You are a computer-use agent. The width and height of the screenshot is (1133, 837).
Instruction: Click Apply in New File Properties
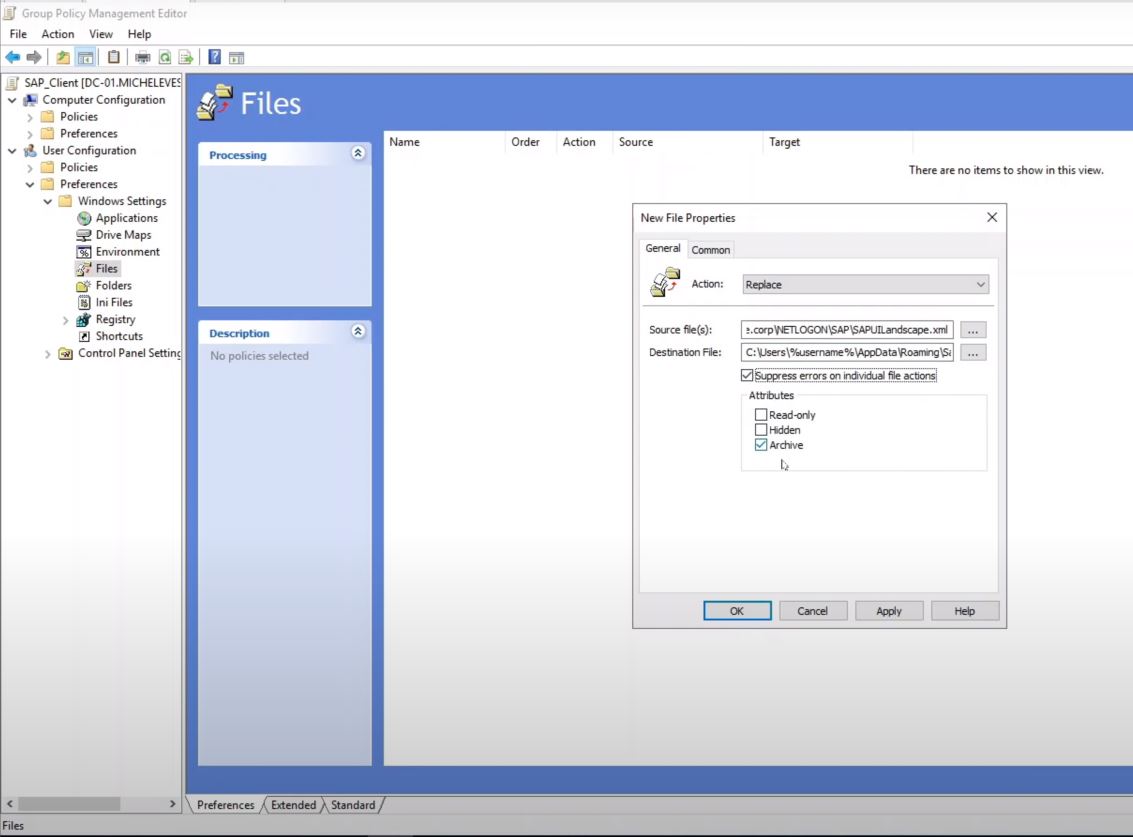(x=888, y=610)
